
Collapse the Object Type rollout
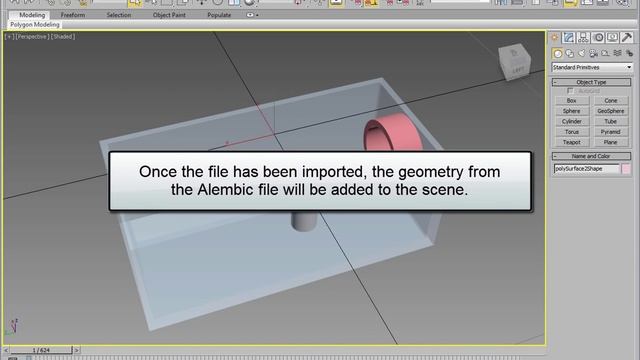tap(591, 82)
